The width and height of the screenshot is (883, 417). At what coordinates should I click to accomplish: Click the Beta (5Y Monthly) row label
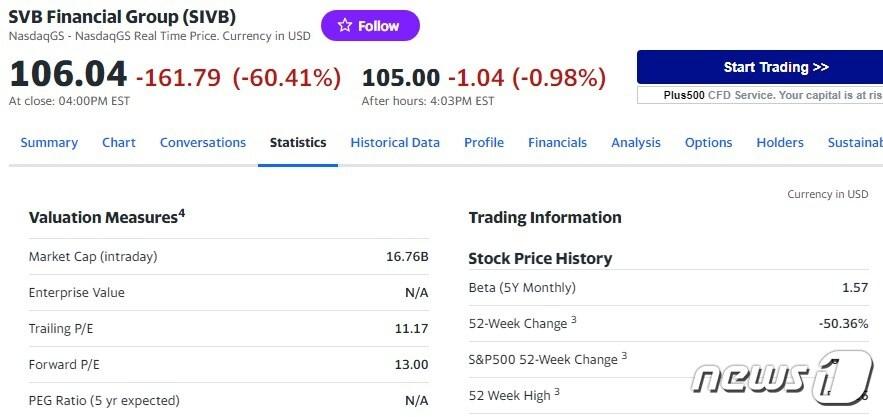coord(522,288)
